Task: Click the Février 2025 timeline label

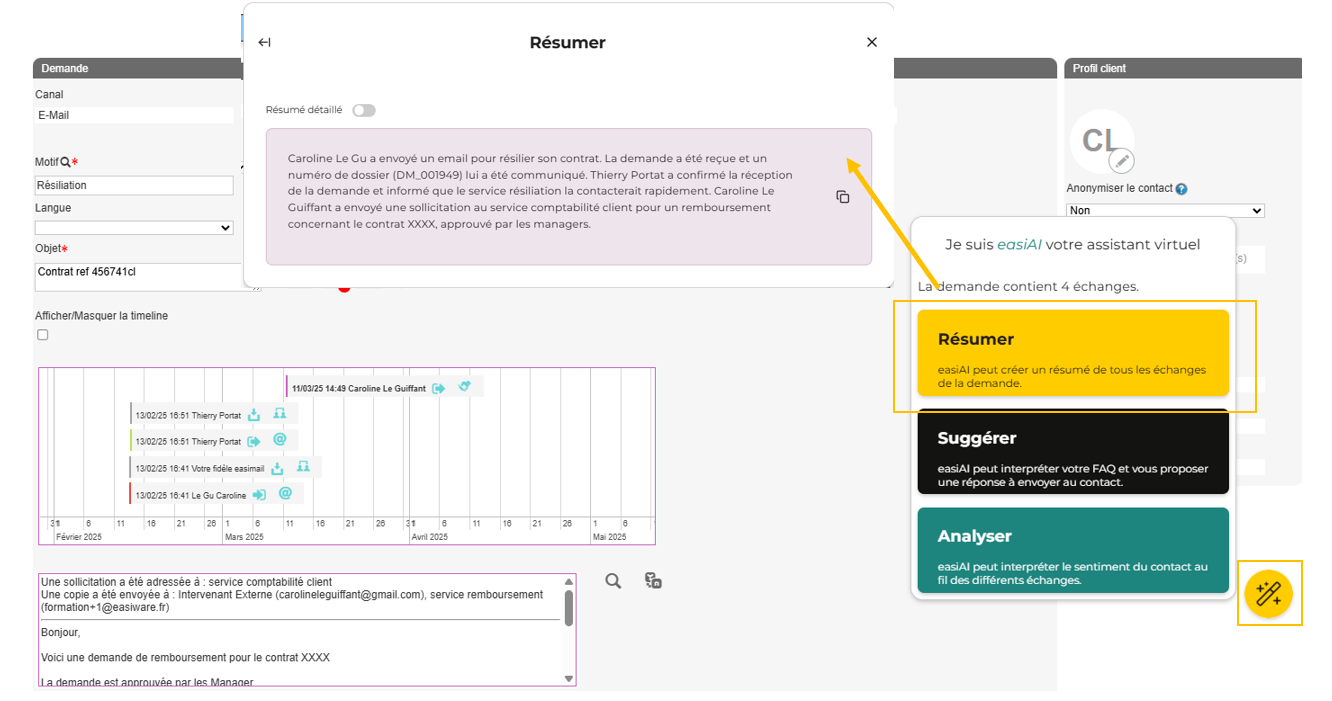Action: coord(79,537)
